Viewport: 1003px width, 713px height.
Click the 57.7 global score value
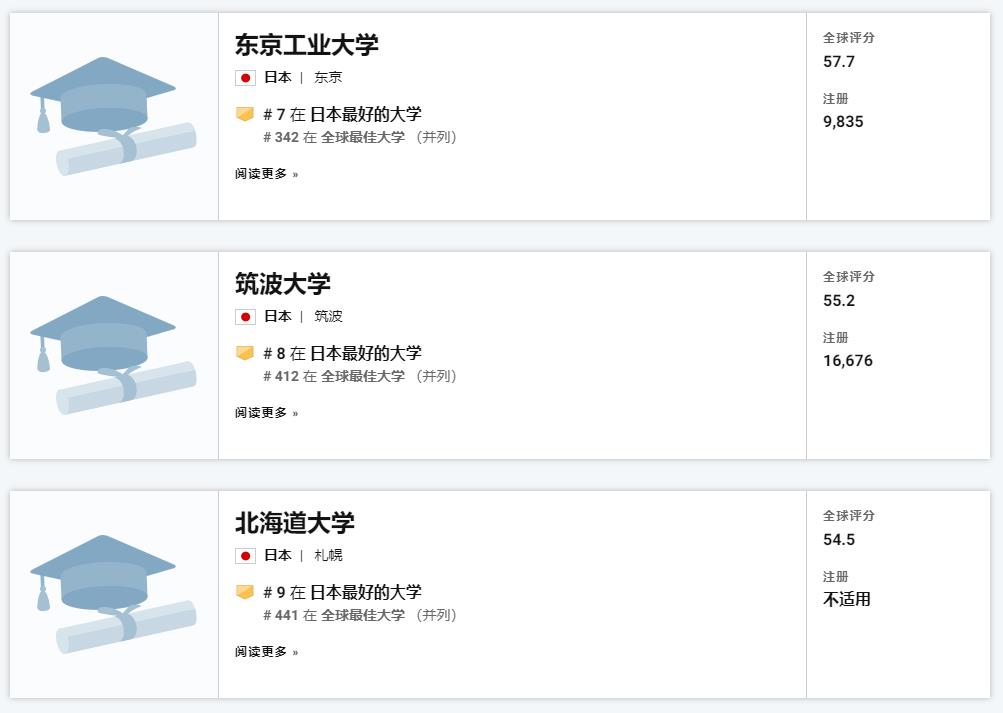click(839, 61)
